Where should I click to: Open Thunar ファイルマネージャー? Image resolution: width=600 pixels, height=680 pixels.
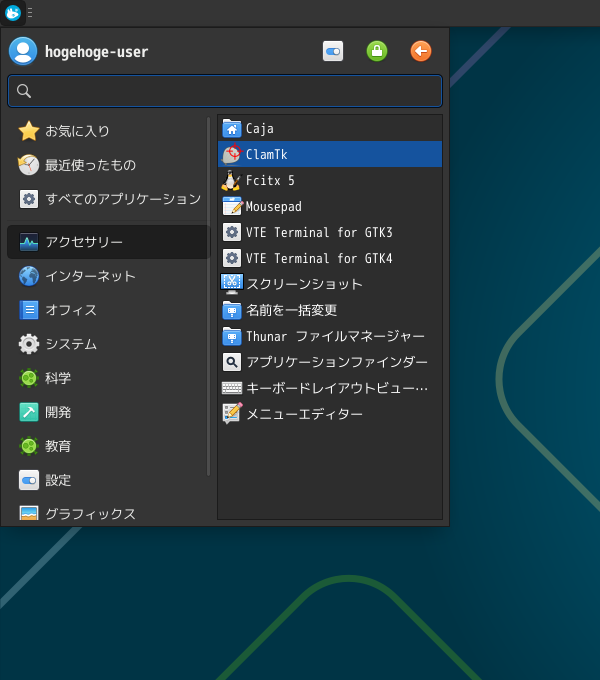click(x=330, y=336)
